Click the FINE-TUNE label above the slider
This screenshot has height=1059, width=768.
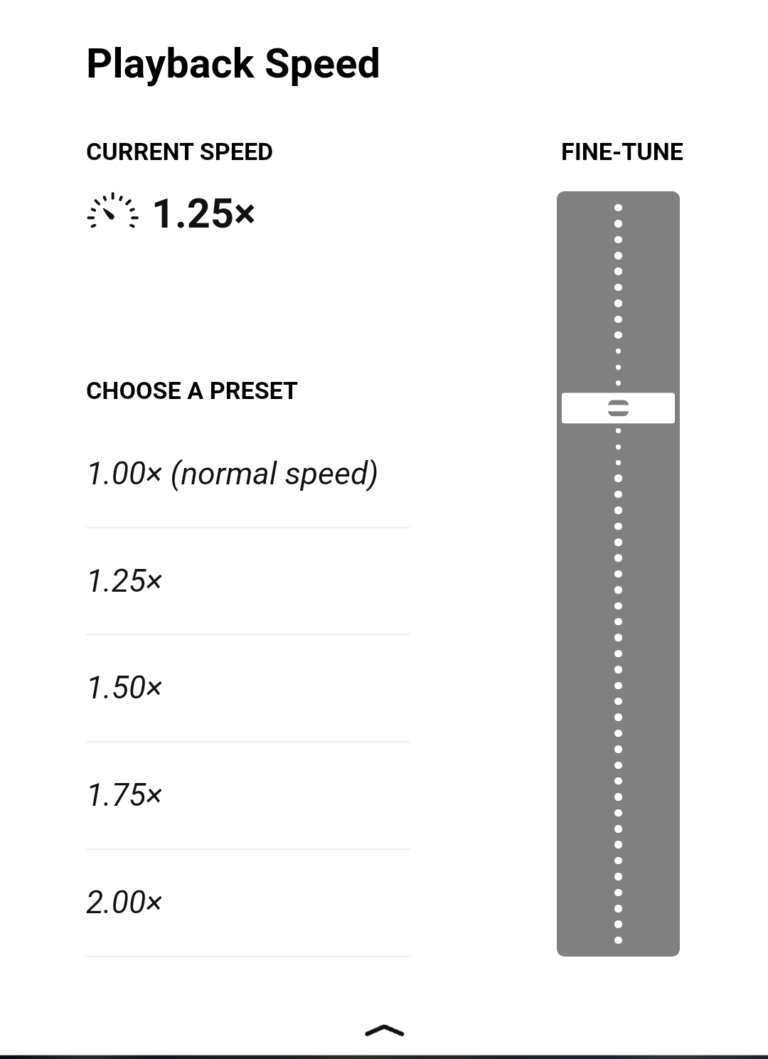pyautogui.click(x=622, y=152)
